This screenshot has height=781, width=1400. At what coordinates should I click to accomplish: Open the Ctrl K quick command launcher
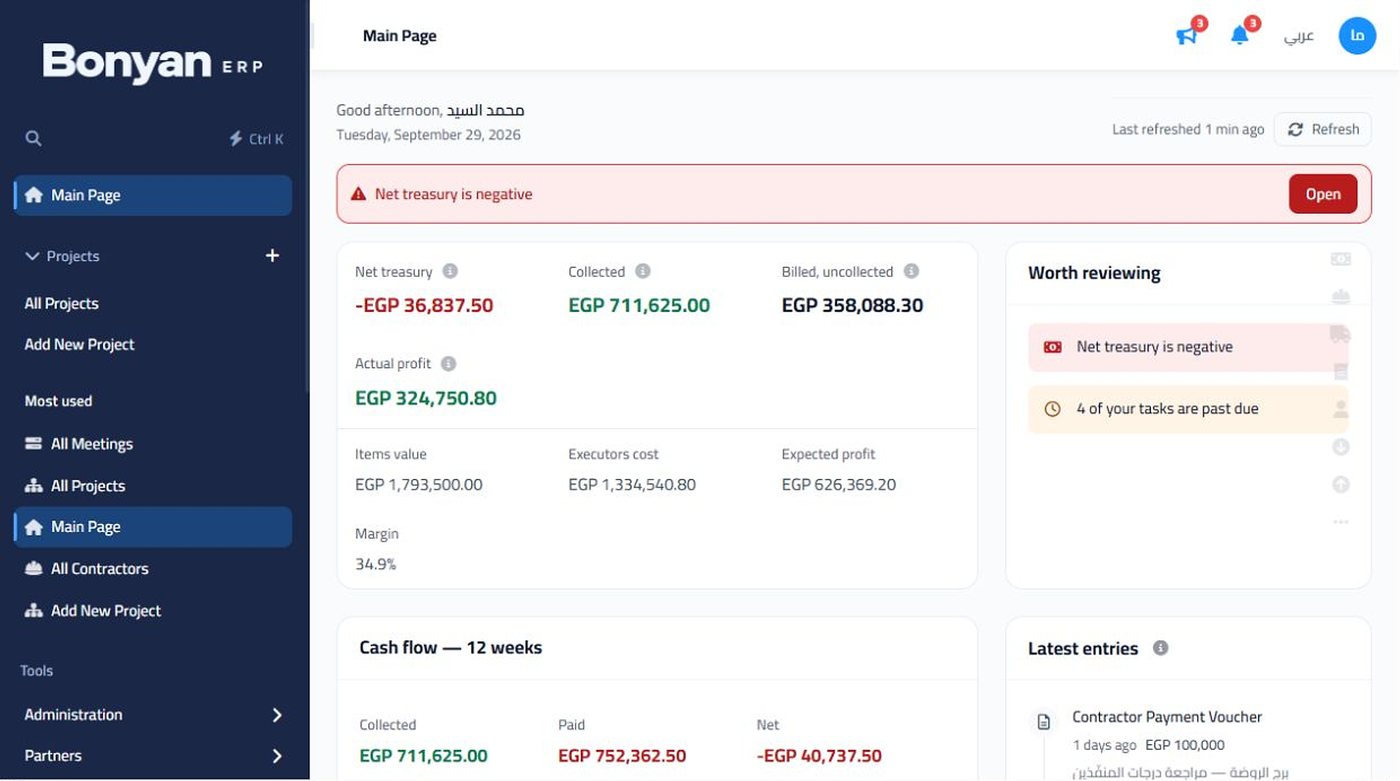tap(256, 139)
